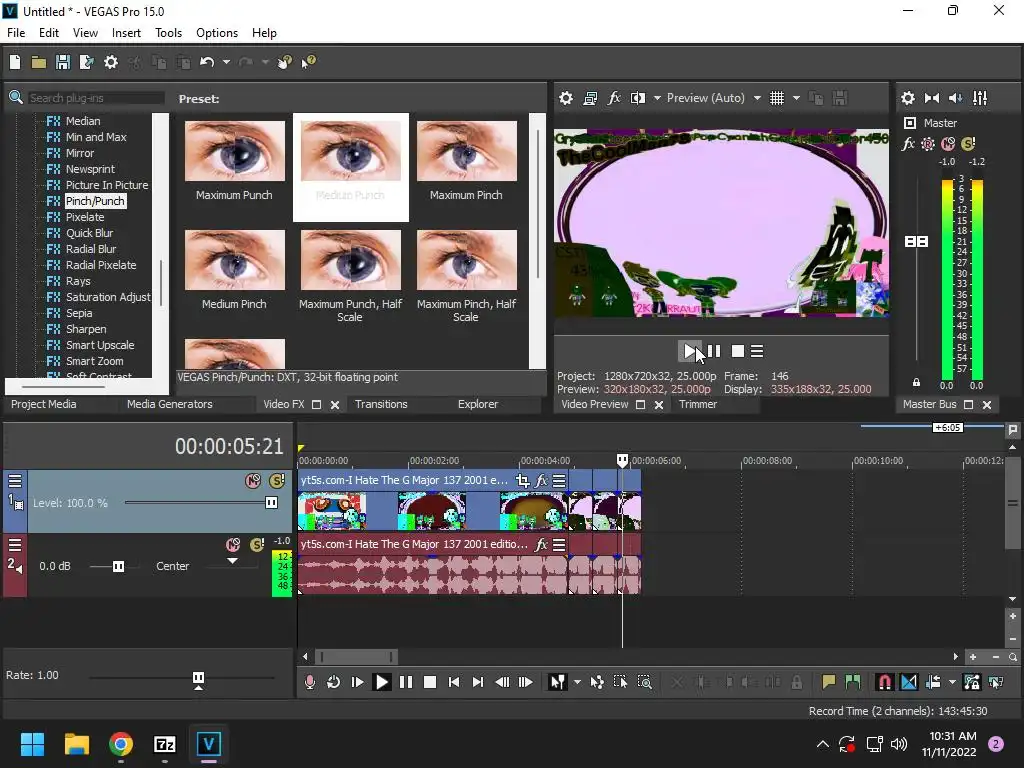Viewport: 1024px width, 768px height.
Task: Open the Mixing Console from Master Bus
Action: (980, 98)
